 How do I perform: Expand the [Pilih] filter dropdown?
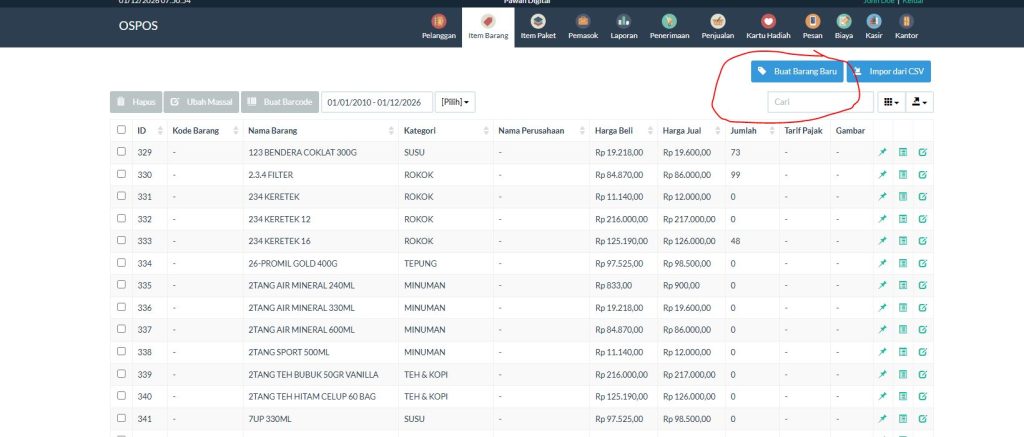(456, 102)
